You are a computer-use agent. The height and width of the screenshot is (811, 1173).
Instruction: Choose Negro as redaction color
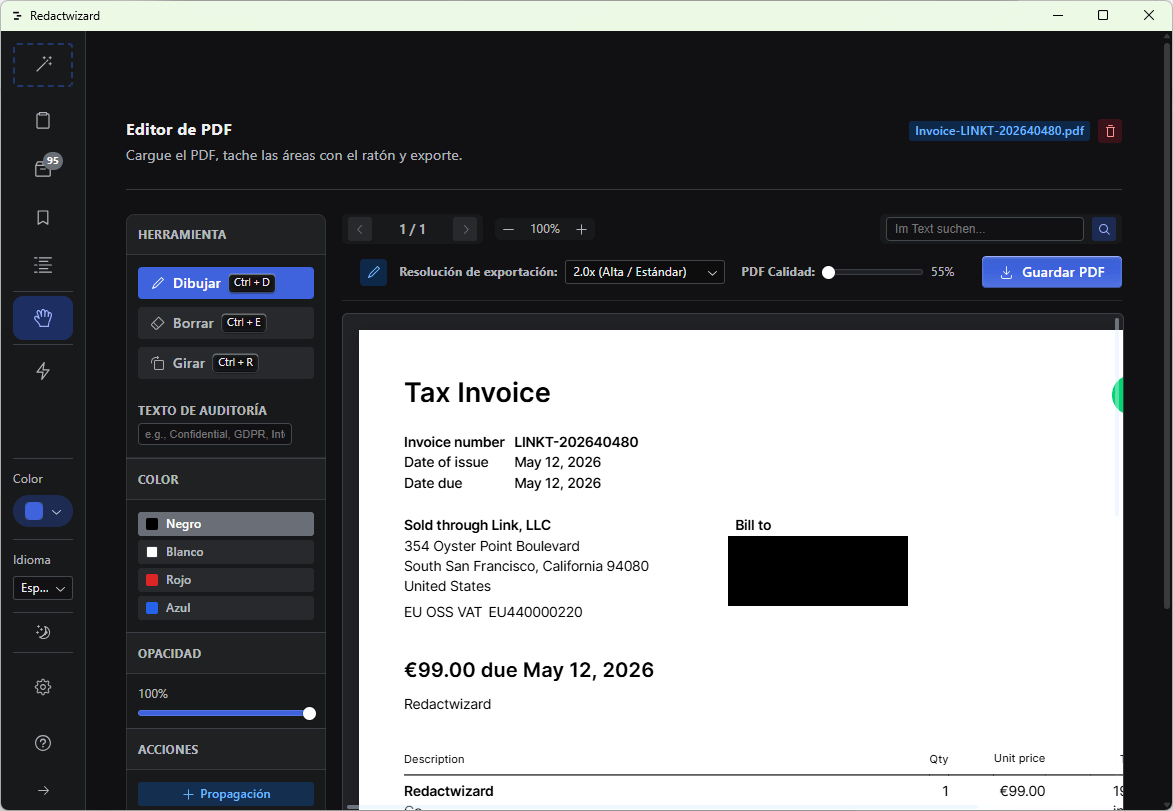coord(226,524)
